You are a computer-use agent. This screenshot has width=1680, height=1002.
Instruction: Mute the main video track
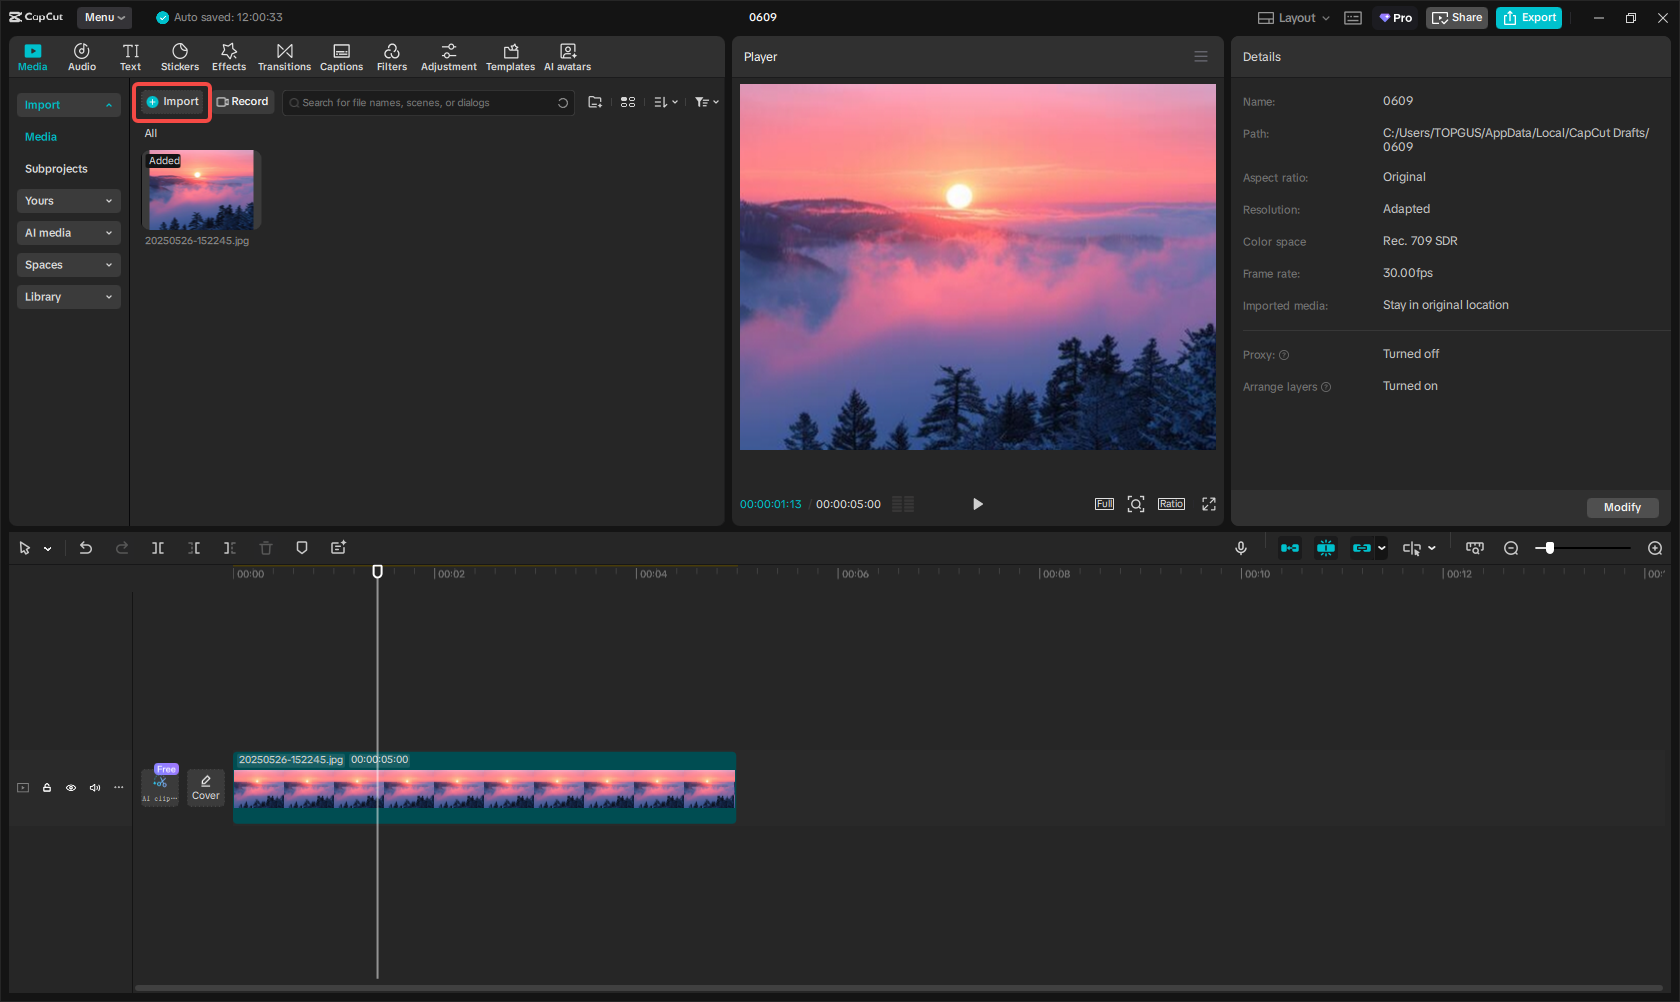coord(95,787)
